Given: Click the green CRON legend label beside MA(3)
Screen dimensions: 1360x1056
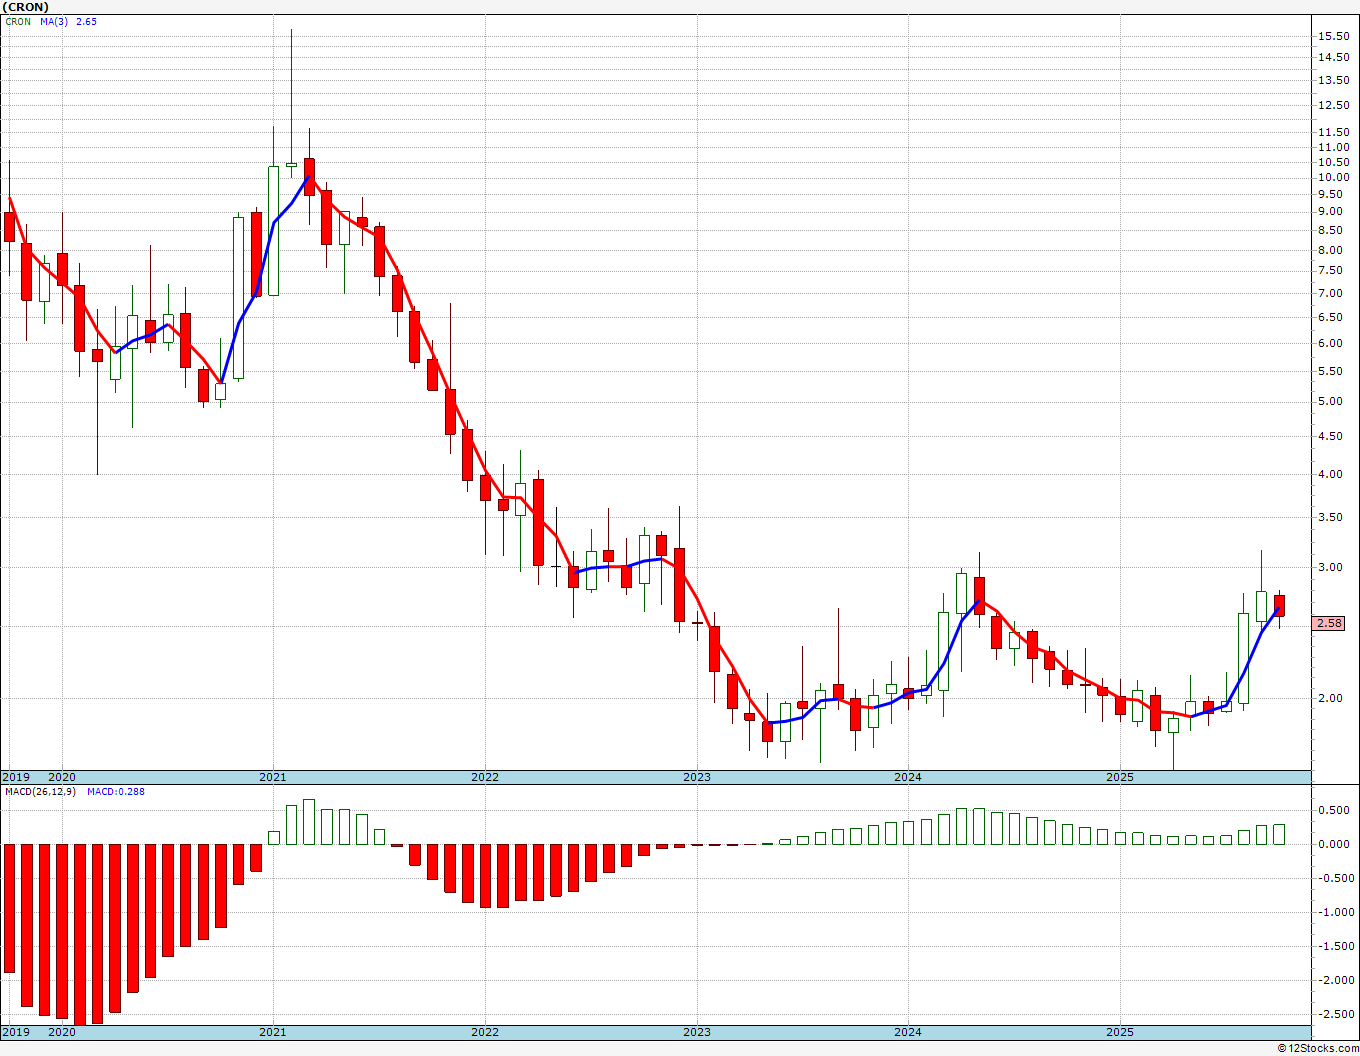Looking at the screenshot, I should point(18,21).
